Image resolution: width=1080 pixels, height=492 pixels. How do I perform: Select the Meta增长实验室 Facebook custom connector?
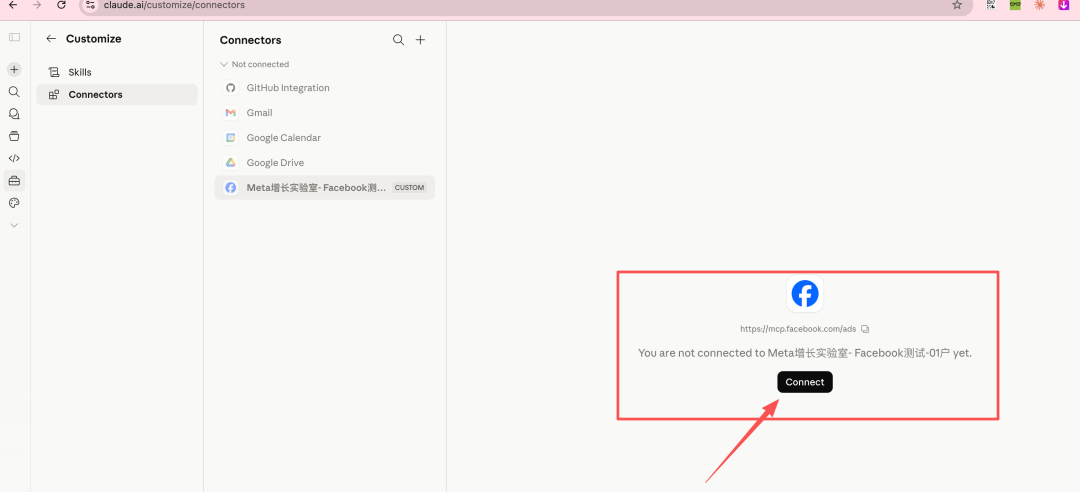(324, 187)
